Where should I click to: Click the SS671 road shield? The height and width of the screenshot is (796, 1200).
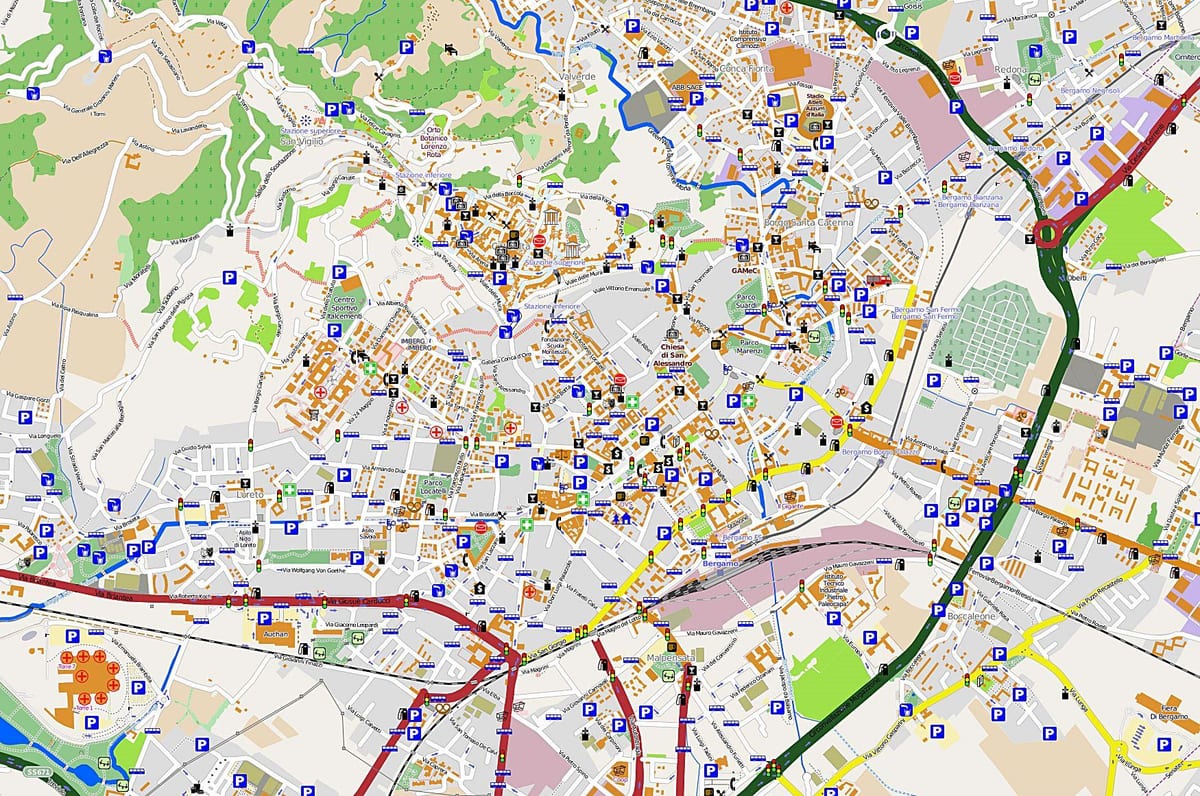tap(37, 773)
